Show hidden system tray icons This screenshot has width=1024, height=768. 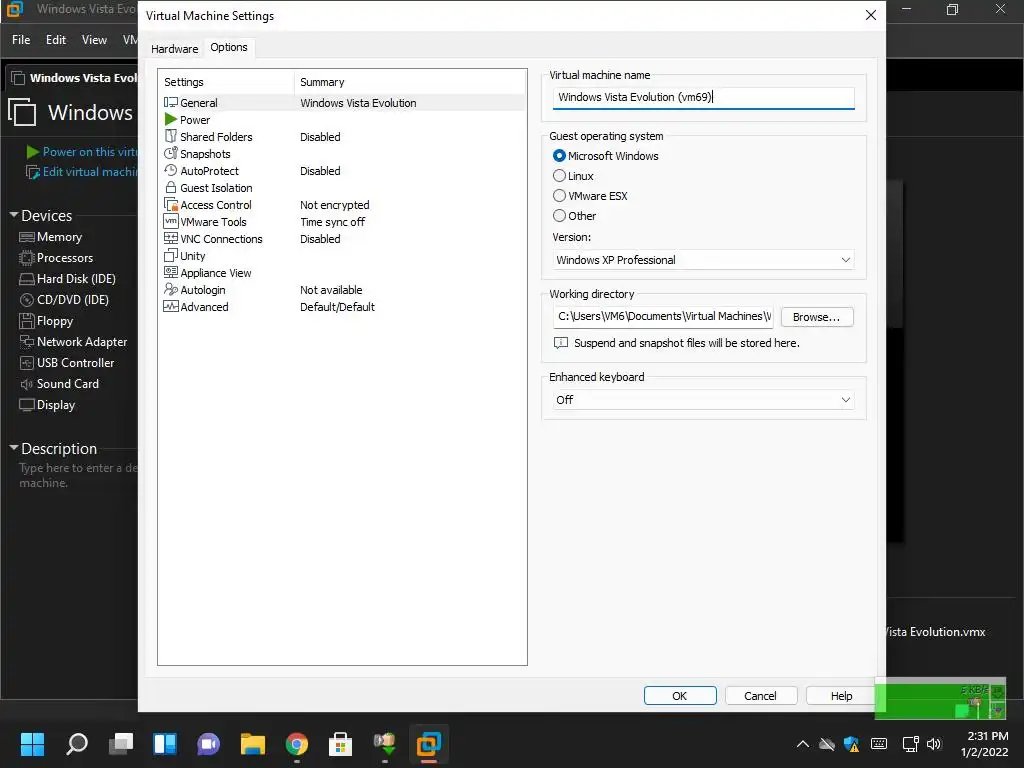(803, 744)
